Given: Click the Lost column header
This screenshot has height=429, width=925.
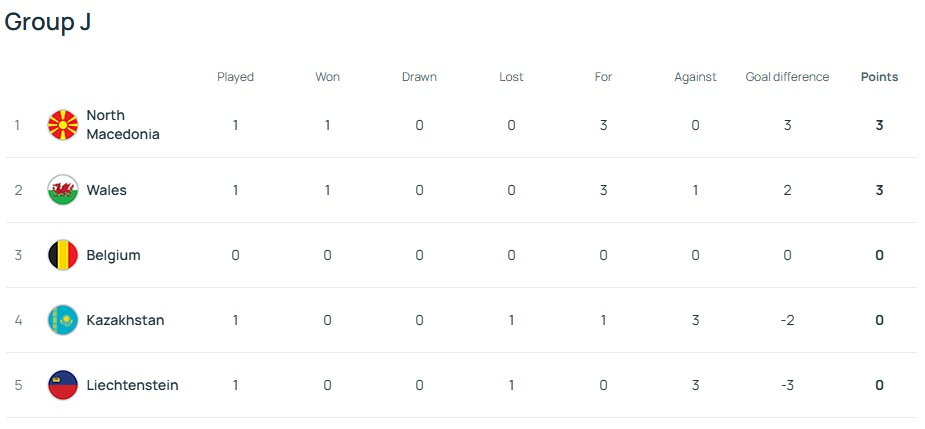Looking at the screenshot, I should coord(511,77).
